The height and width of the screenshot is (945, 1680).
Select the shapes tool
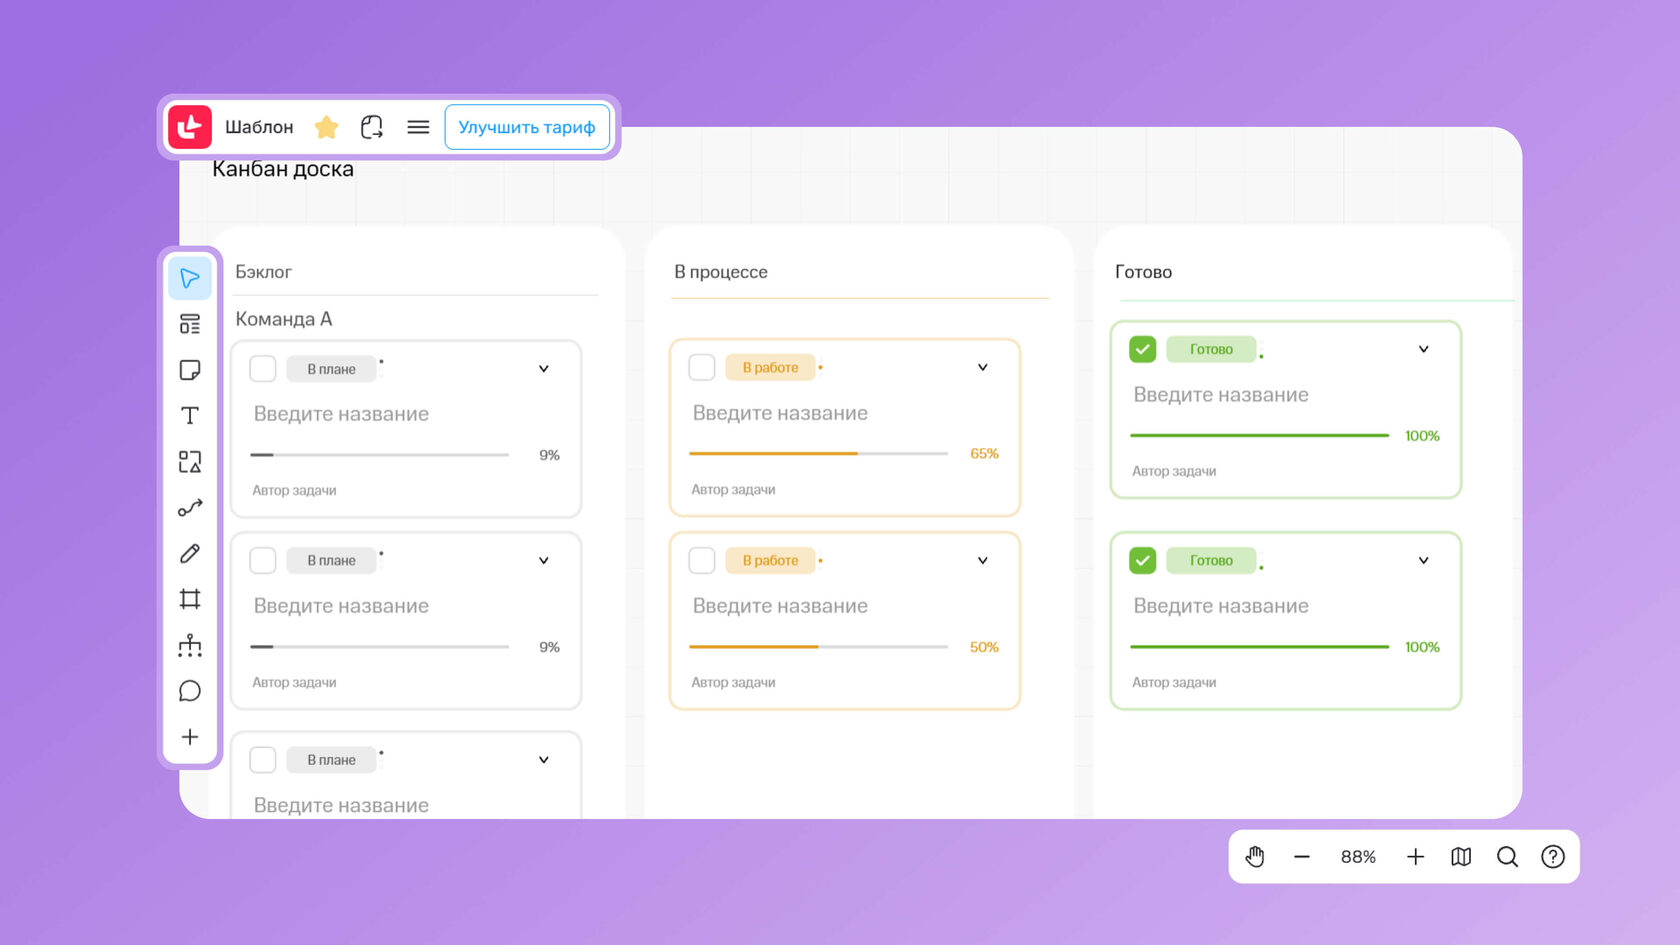[190, 462]
